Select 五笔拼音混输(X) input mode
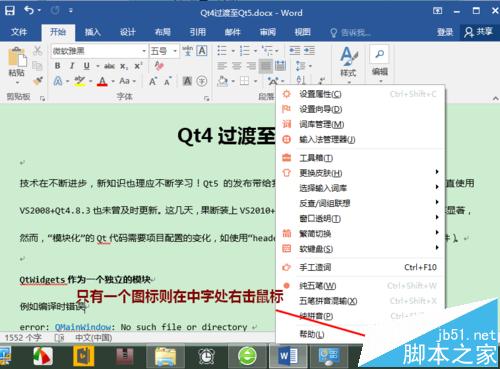Screen dimensions: 500x369 point(360,301)
